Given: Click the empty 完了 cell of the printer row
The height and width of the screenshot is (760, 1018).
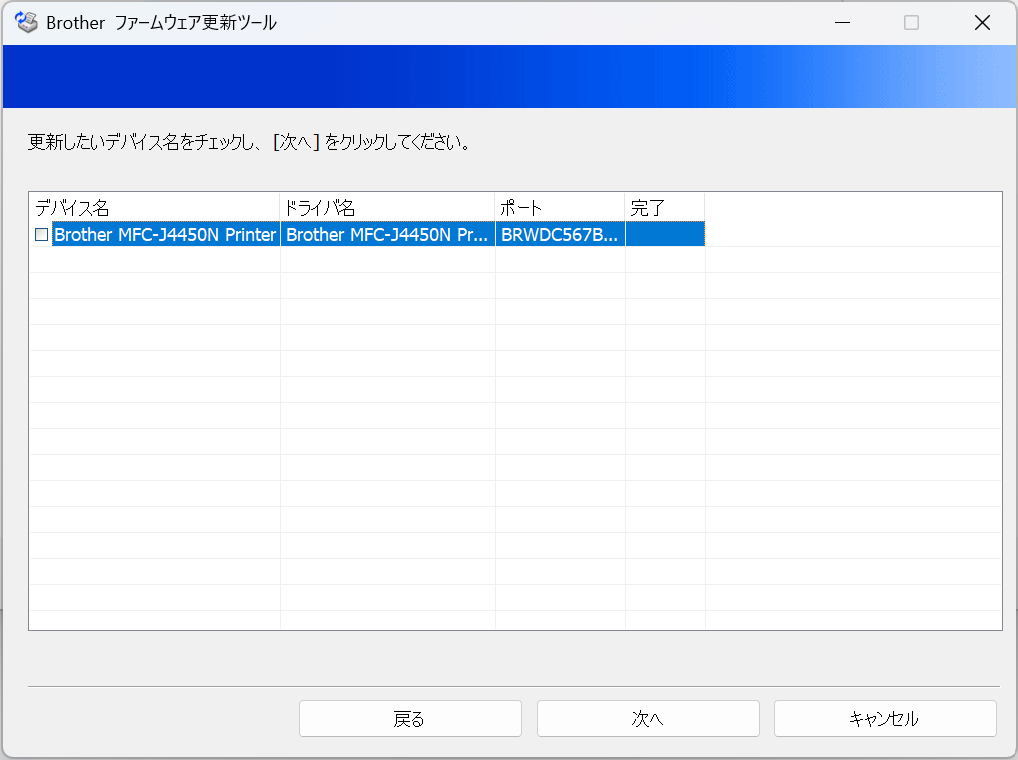Looking at the screenshot, I should tap(665, 234).
